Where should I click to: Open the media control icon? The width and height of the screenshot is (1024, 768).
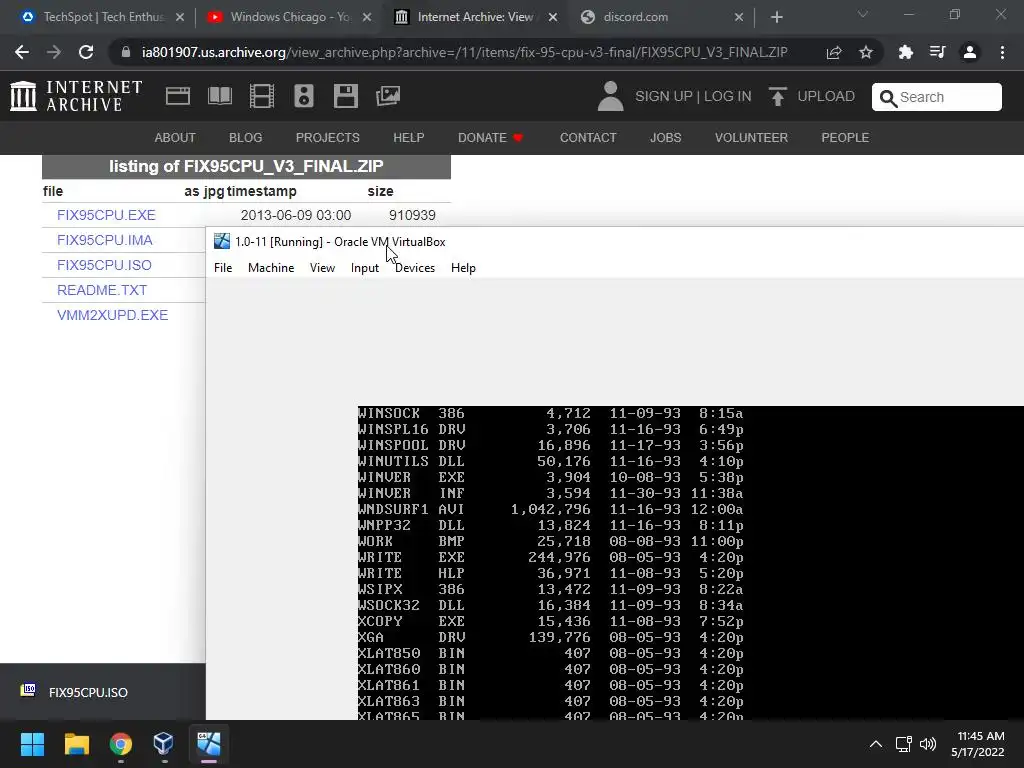coord(938,52)
